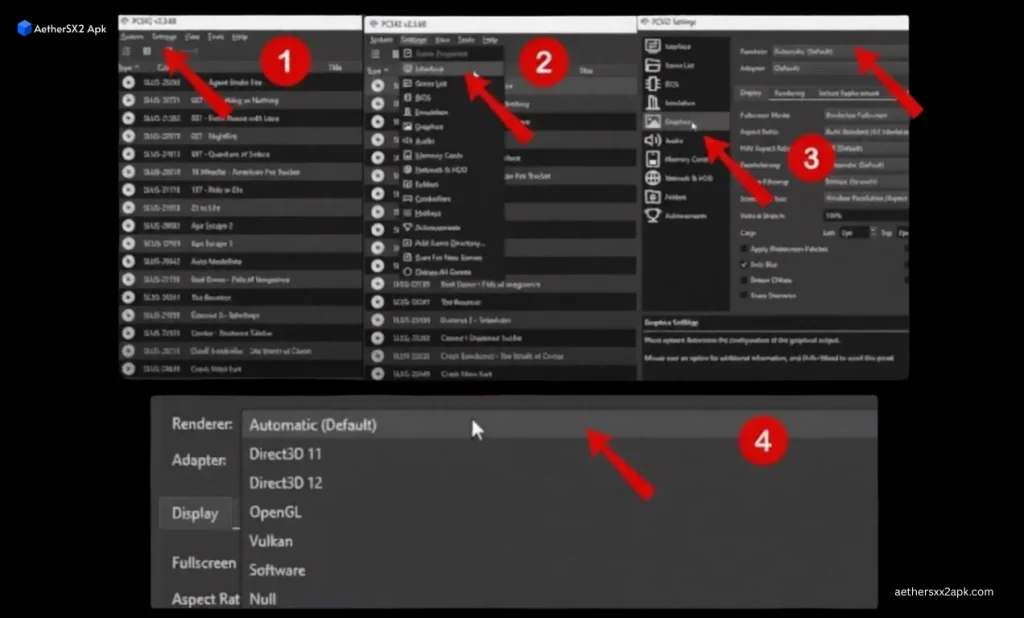Click Memory Cards icon in Settings sidebar
Image resolution: width=1024 pixels, height=618 pixels.
652,159
